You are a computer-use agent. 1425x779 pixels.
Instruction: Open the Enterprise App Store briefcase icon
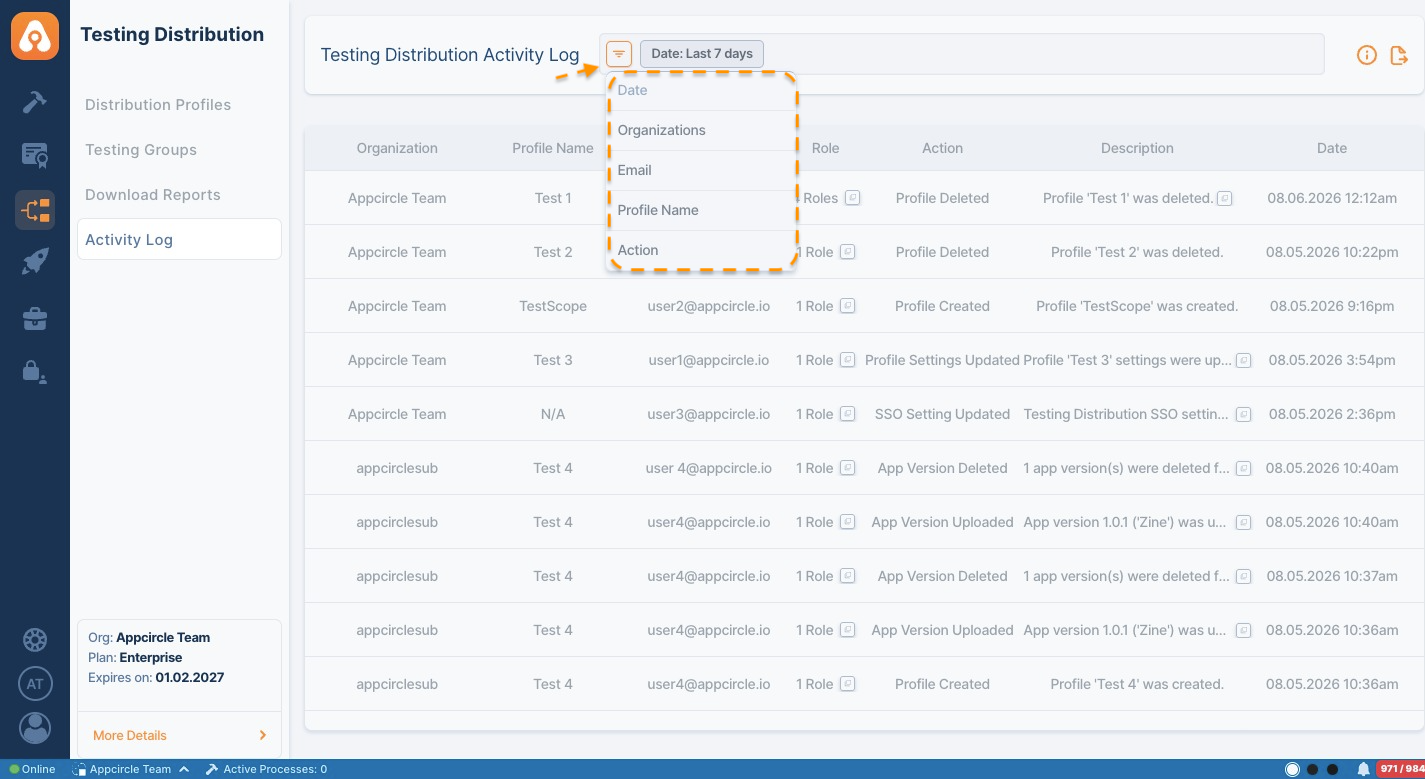(x=35, y=319)
